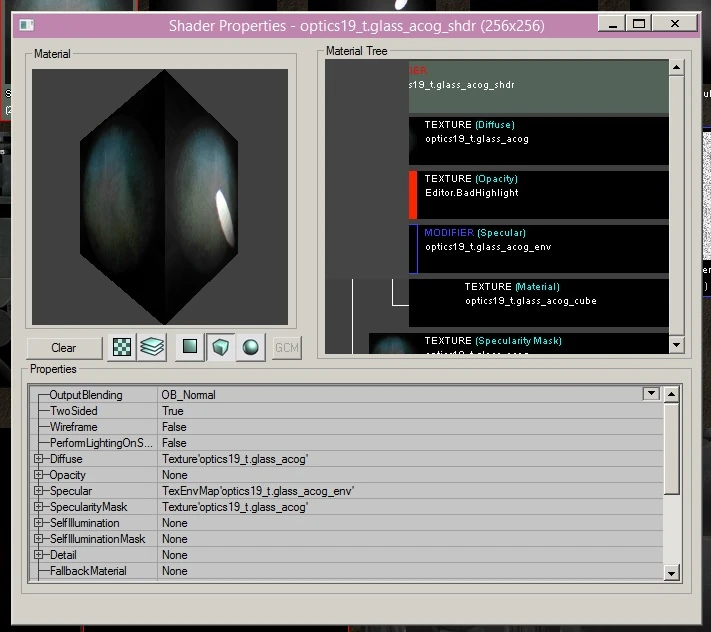Image resolution: width=711 pixels, height=632 pixels.
Task: Close the Shader Properties window
Action: pyautogui.click(x=675, y=23)
